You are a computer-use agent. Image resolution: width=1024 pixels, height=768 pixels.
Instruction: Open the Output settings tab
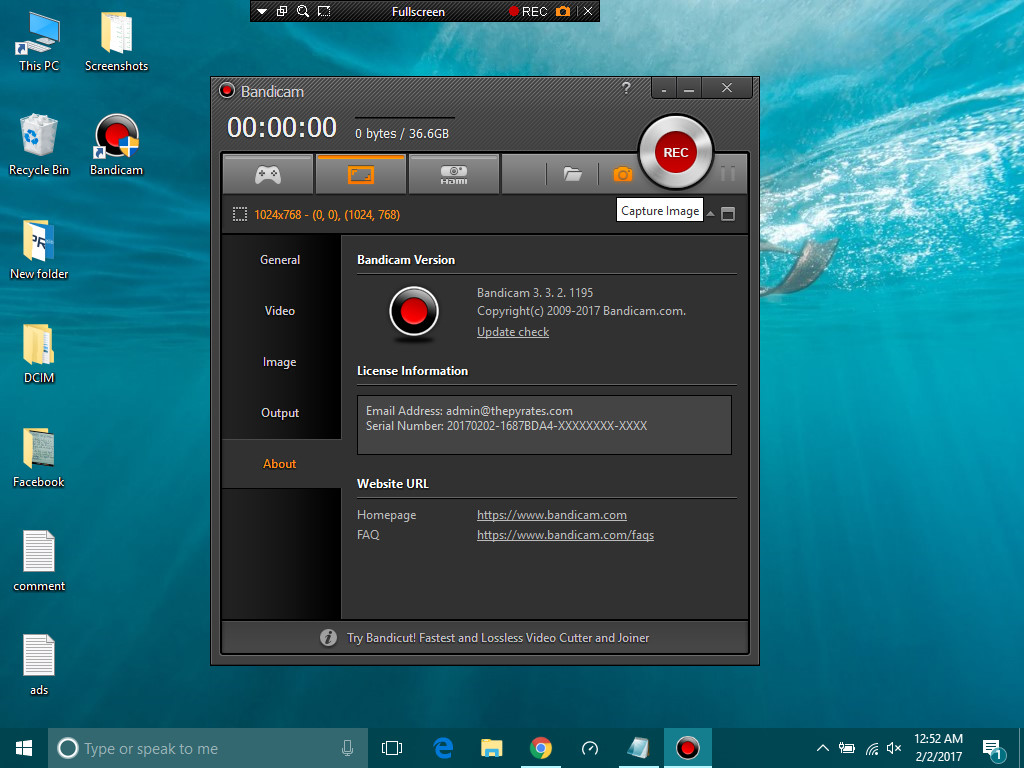(281, 413)
